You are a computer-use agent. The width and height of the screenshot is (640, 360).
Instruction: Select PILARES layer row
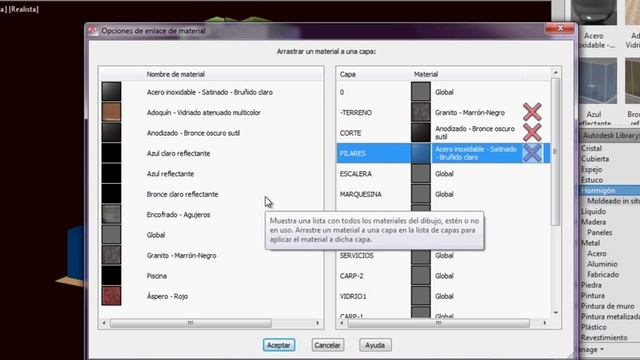[x=443, y=153]
